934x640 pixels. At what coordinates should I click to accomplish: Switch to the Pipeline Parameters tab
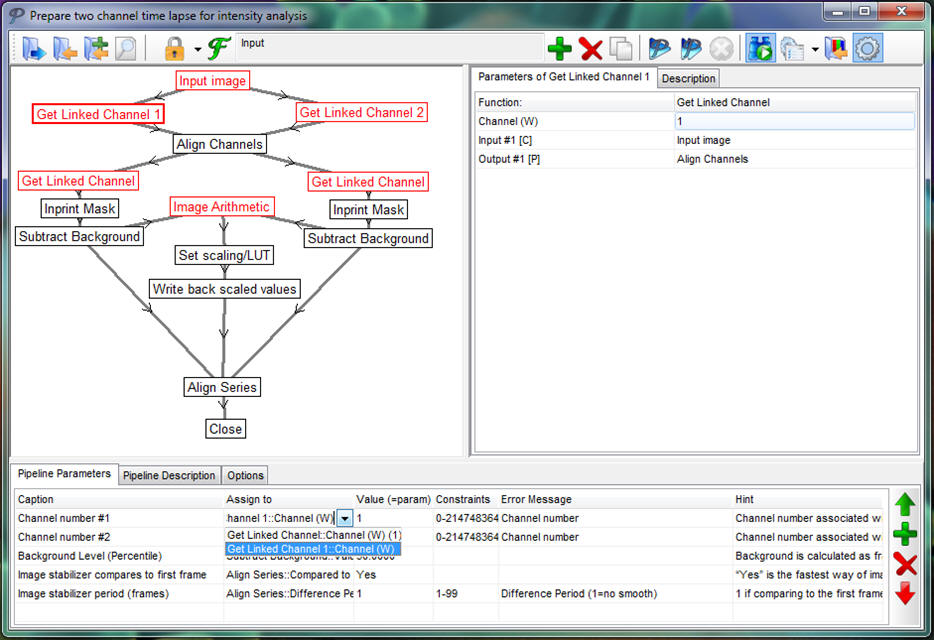tap(64, 474)
